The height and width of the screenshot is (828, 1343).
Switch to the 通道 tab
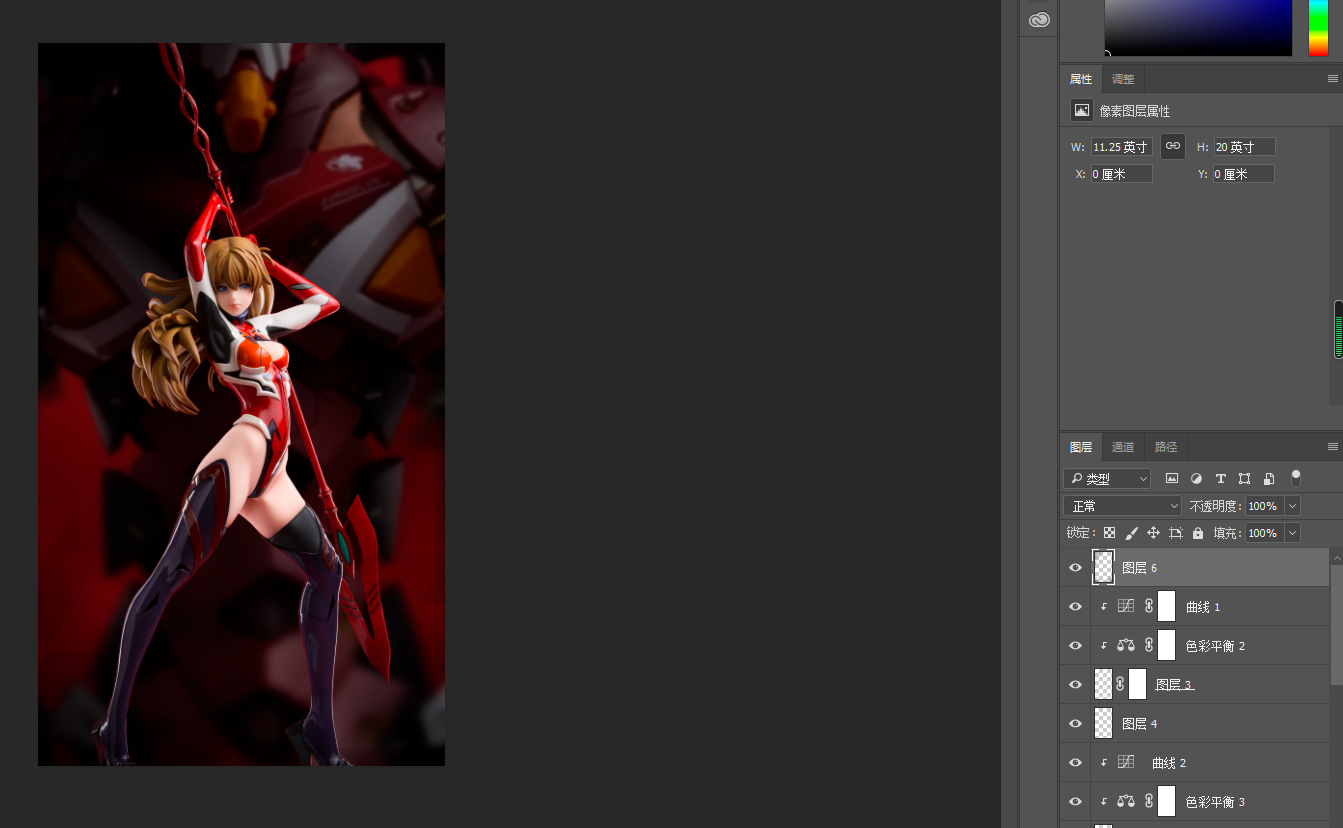pos(1123,447)
